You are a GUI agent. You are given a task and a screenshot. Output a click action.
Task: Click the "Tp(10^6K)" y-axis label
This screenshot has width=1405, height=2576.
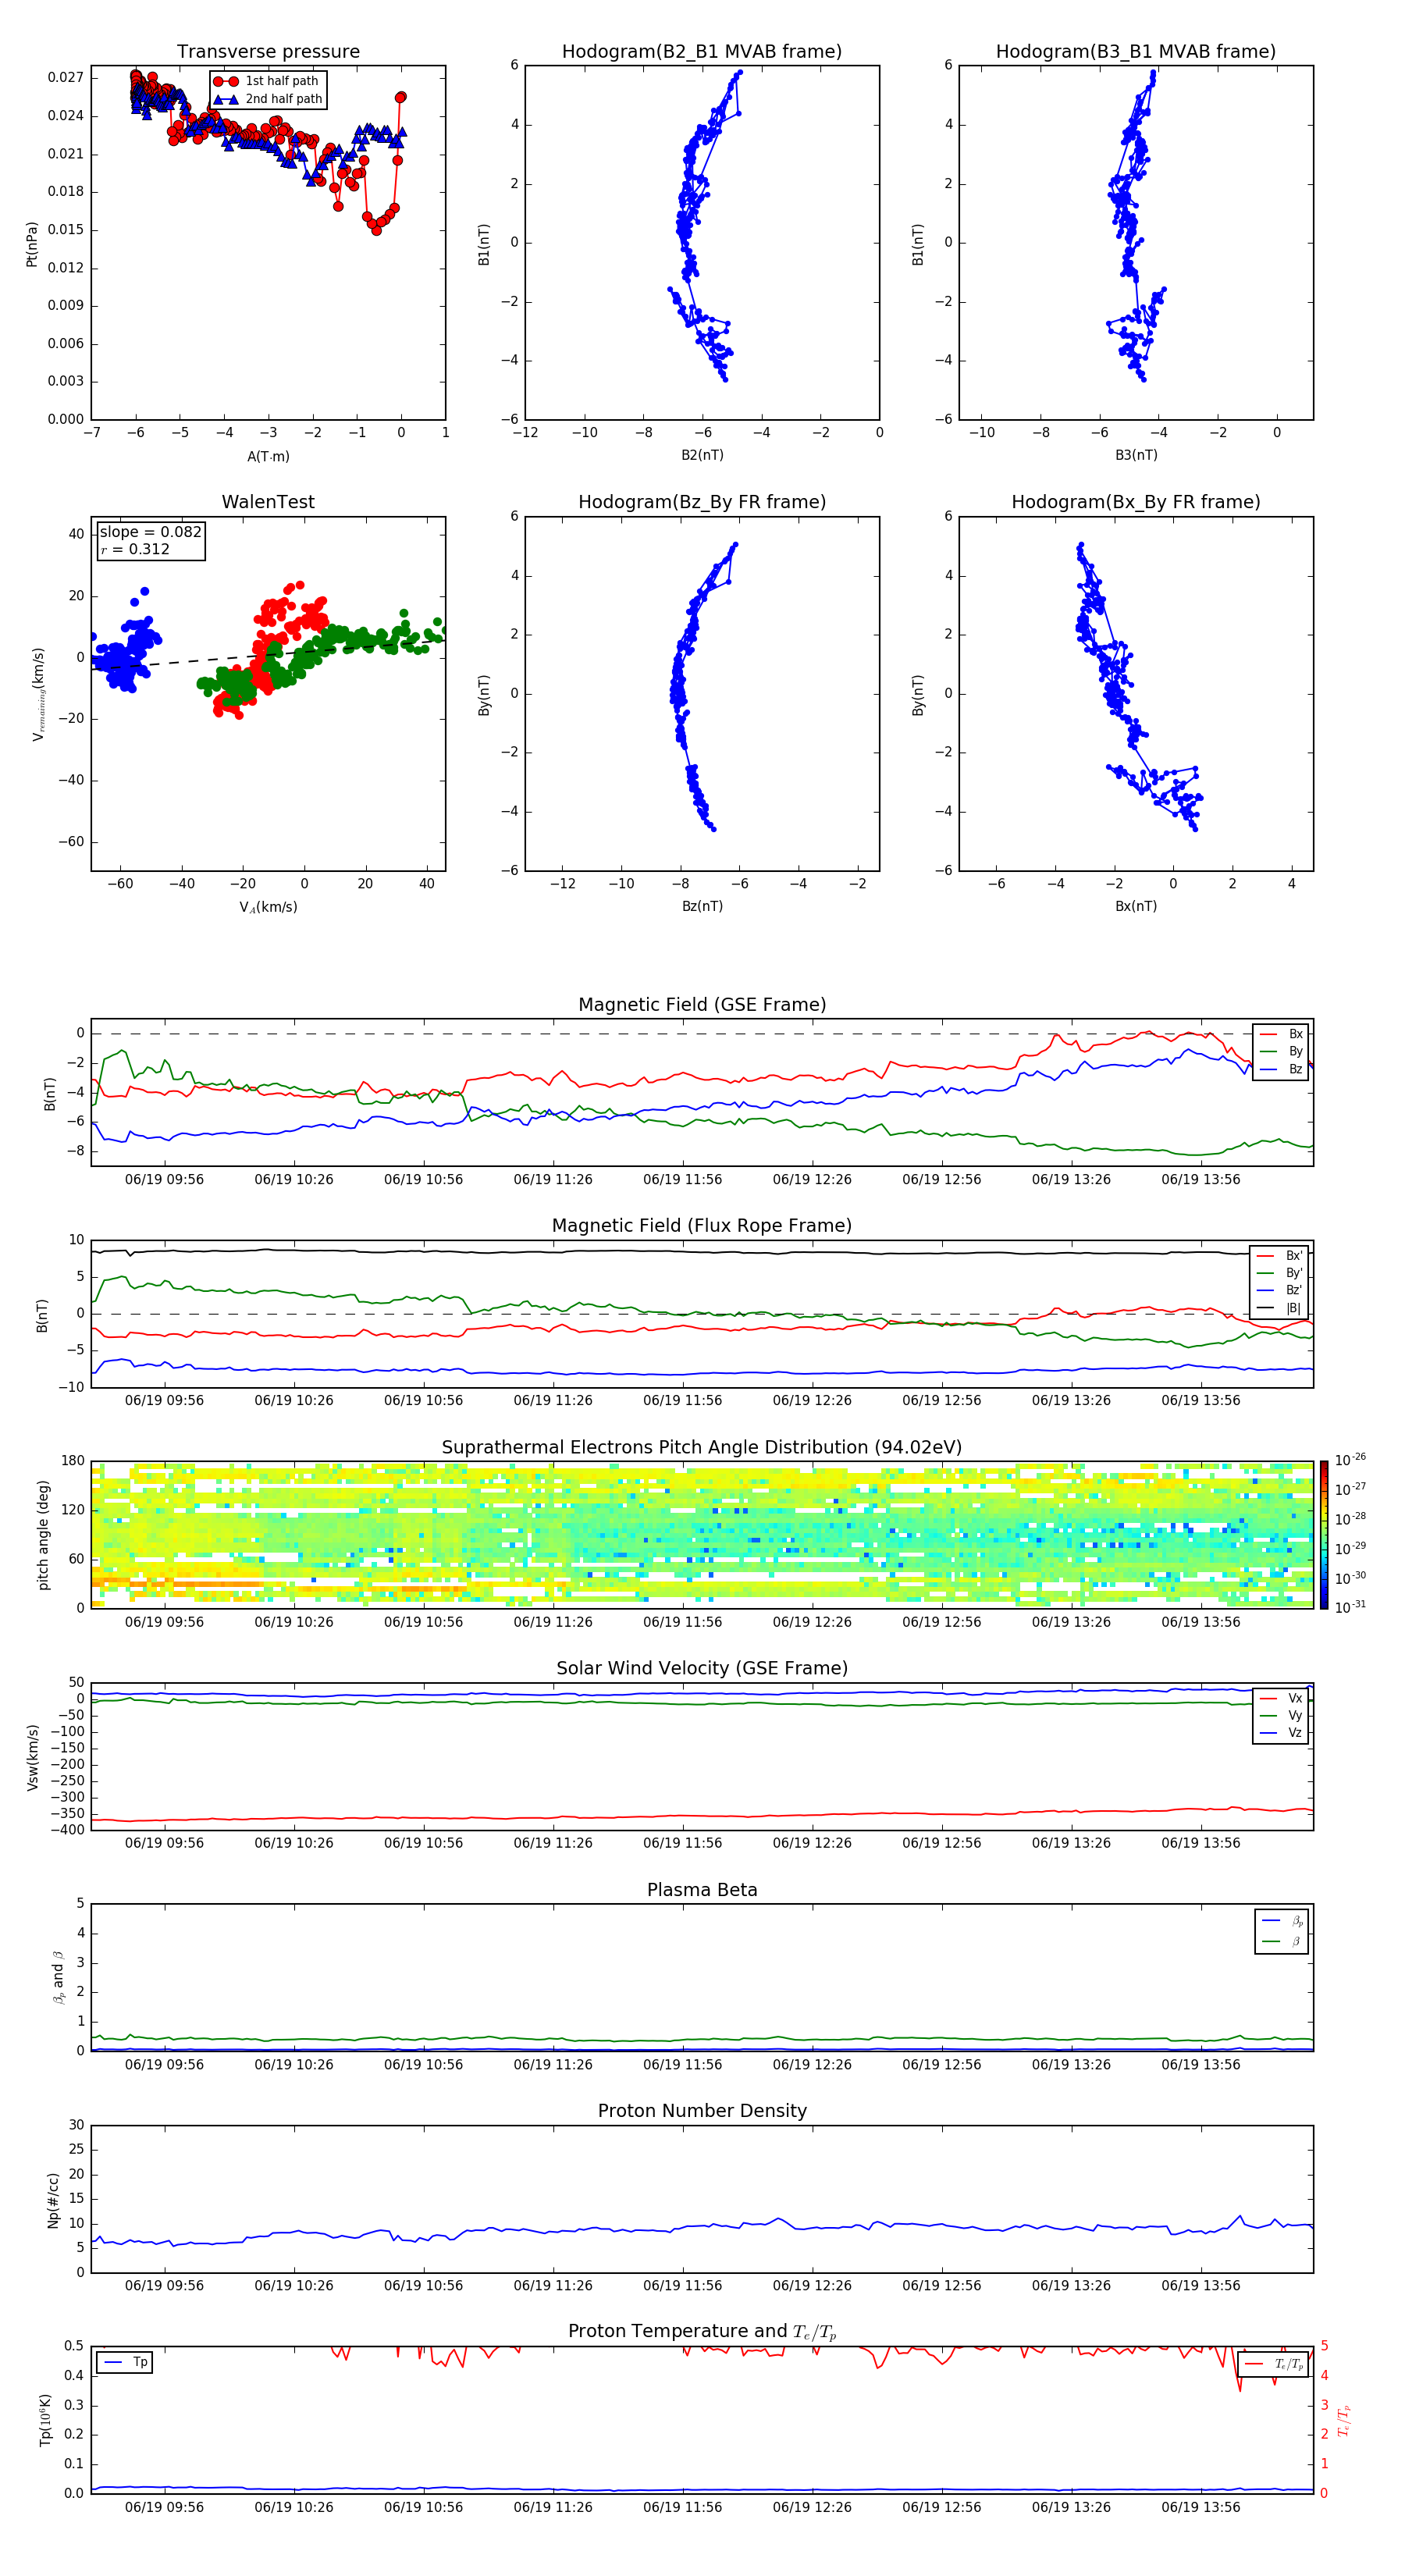click(x=45, y=2420)
